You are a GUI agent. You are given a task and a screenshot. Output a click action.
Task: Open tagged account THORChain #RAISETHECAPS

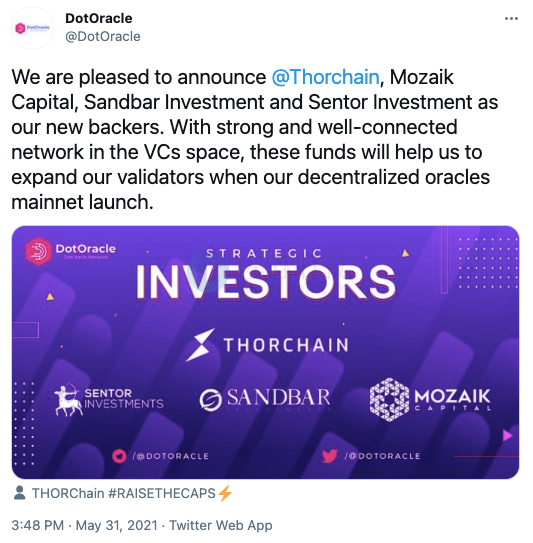click(132, 493)
